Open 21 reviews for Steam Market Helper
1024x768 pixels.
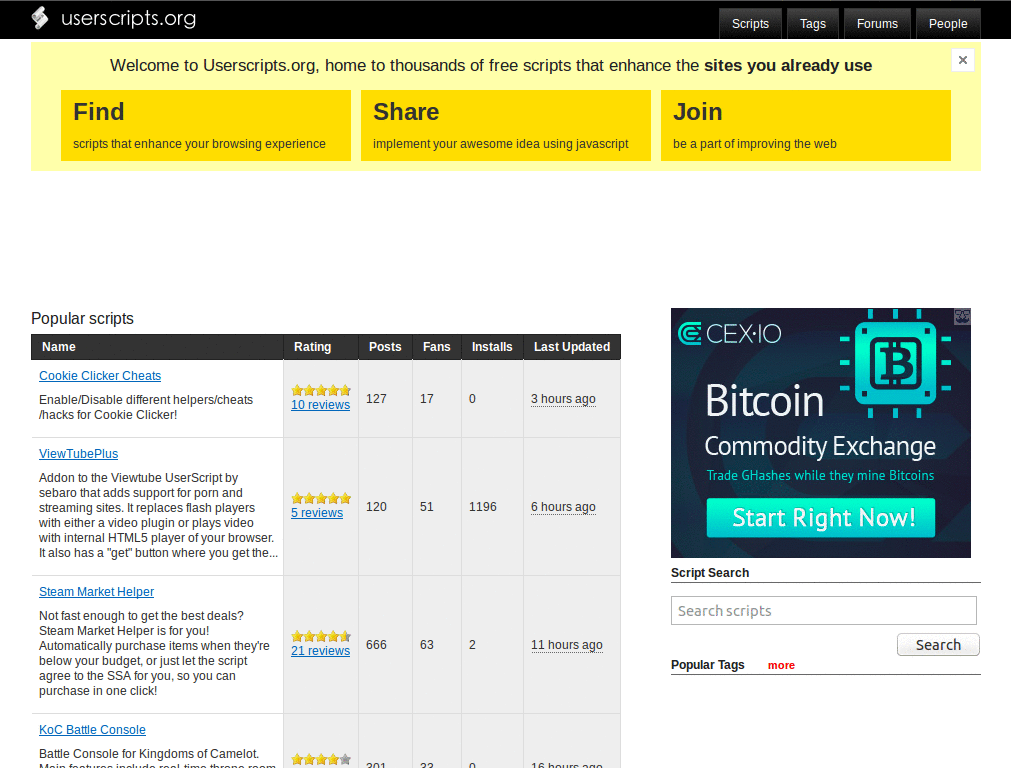320,651
